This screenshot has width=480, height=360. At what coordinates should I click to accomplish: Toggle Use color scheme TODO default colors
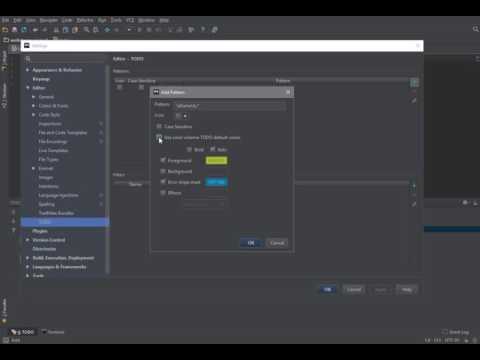[159, 137]
